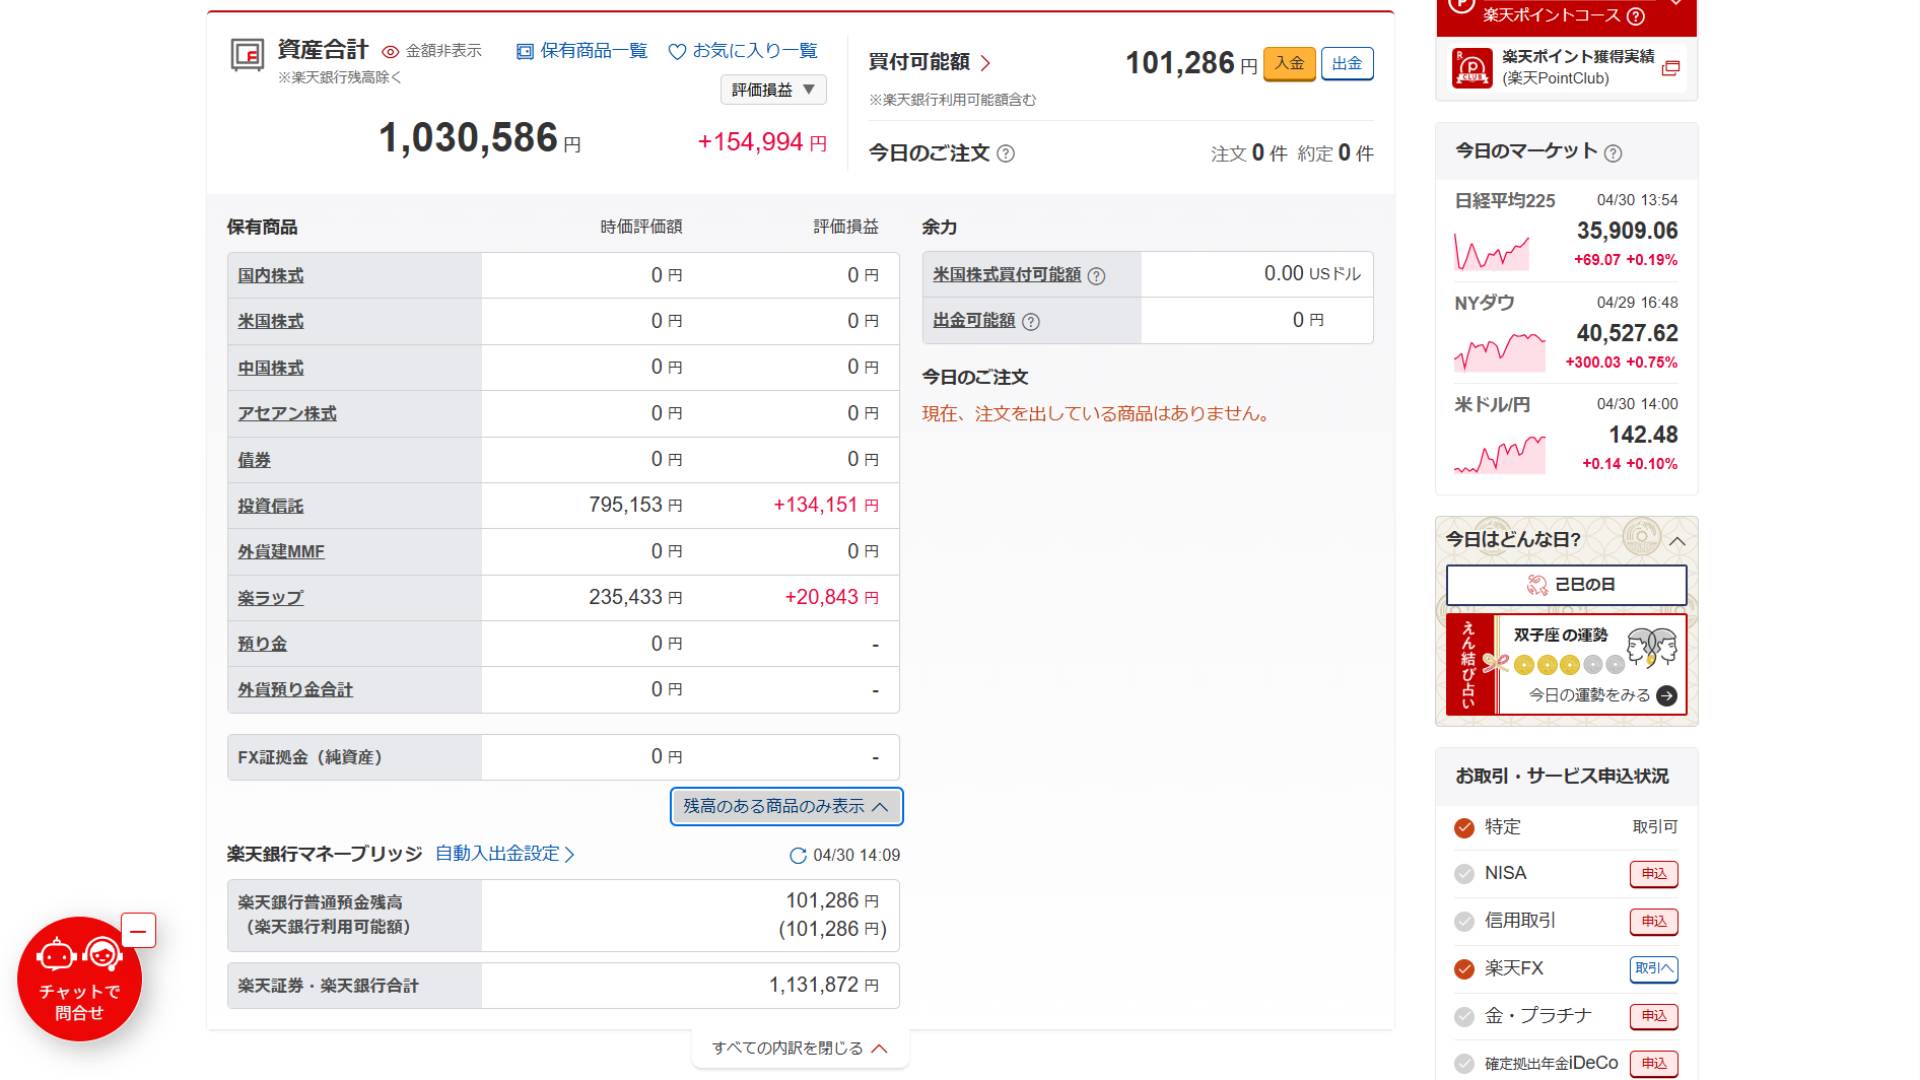The height and width of the screenshot is (1080, 1920).
Task: Click 楽天証券・楽天銀行合計 1,131,872 円
Action: point(824,986)
